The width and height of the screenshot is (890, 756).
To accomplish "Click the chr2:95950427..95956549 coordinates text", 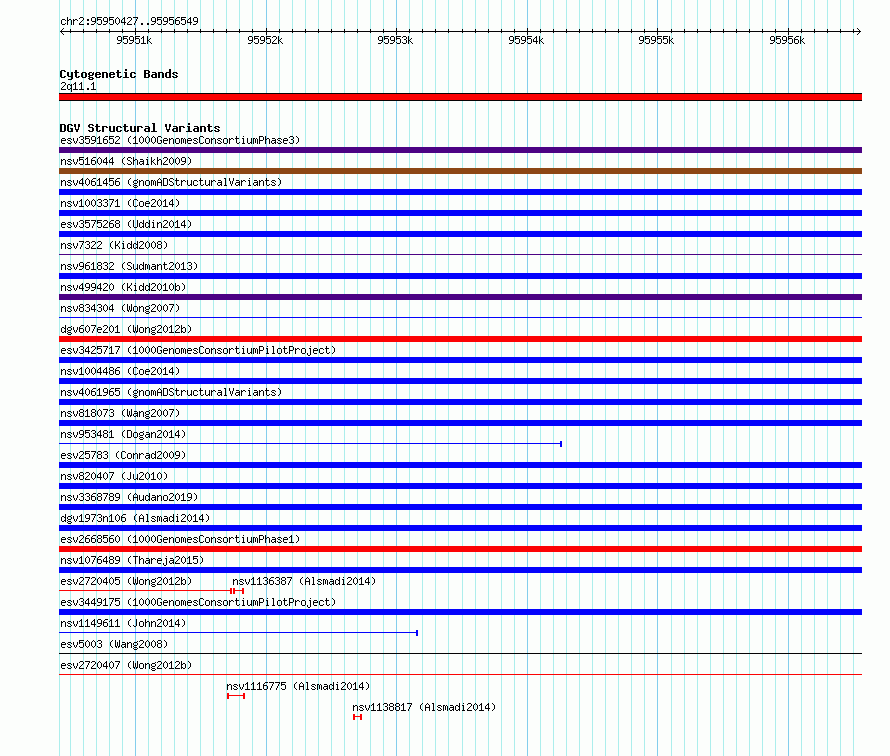I will [x=129, y=22].
